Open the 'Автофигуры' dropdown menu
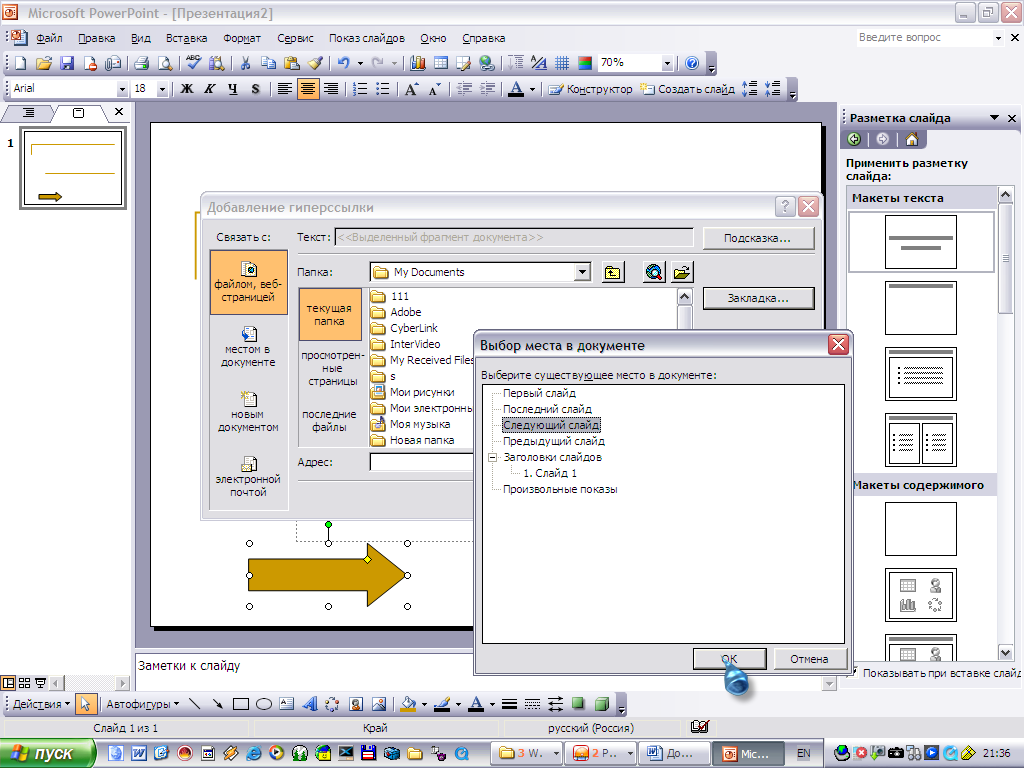The width and height of the screenshot is (1024, 768). tap(142, 704)
